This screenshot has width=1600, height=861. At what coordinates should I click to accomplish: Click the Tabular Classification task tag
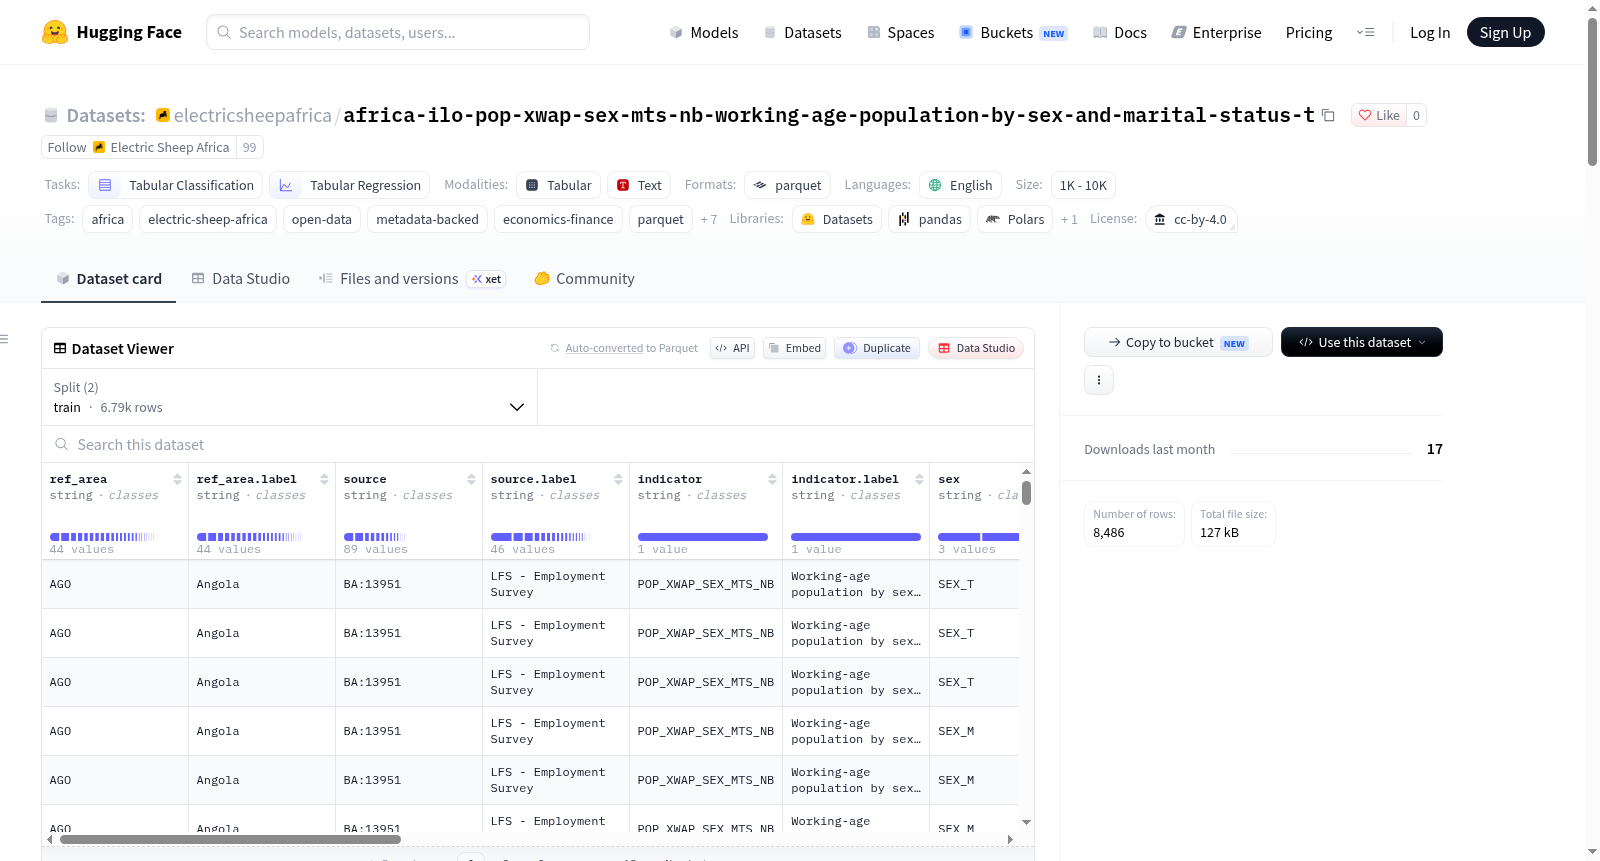pyautogui.click(x=176, y=185)
